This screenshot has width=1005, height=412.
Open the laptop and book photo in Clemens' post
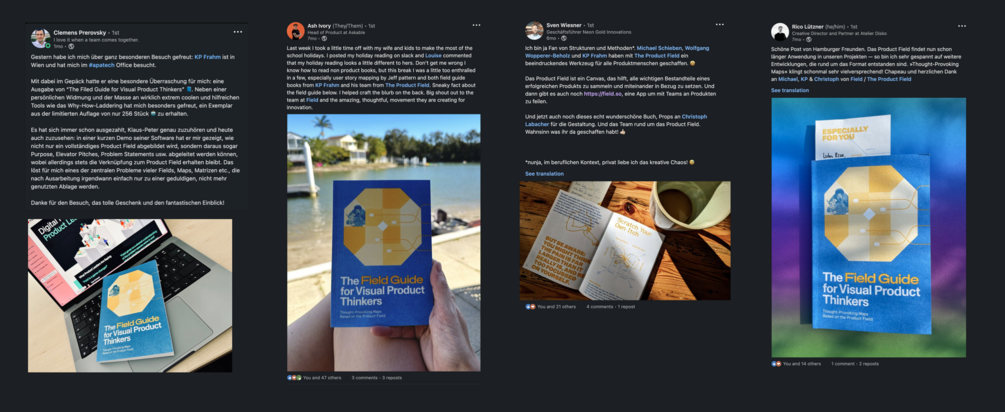coord(130,295)
